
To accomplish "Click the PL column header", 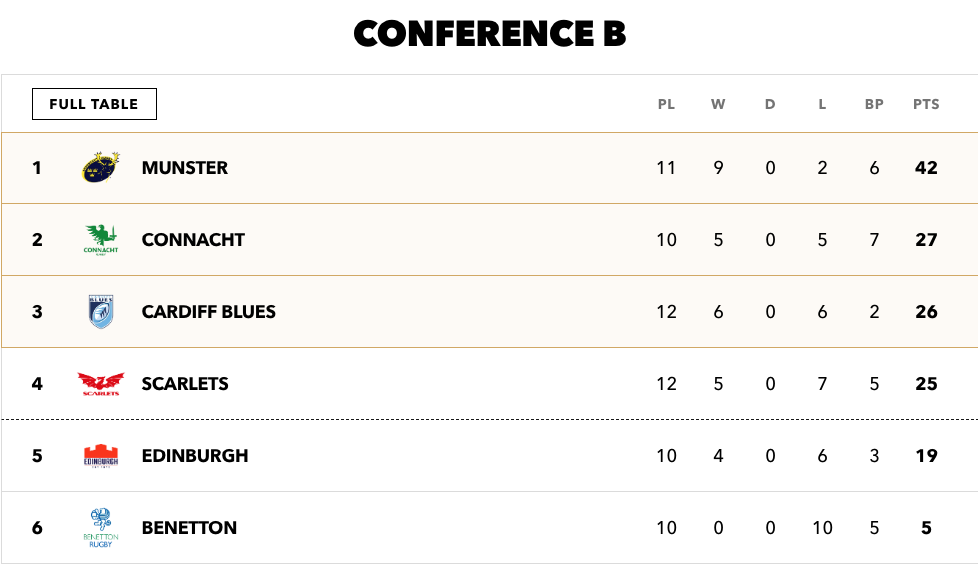I will point(666,104).
